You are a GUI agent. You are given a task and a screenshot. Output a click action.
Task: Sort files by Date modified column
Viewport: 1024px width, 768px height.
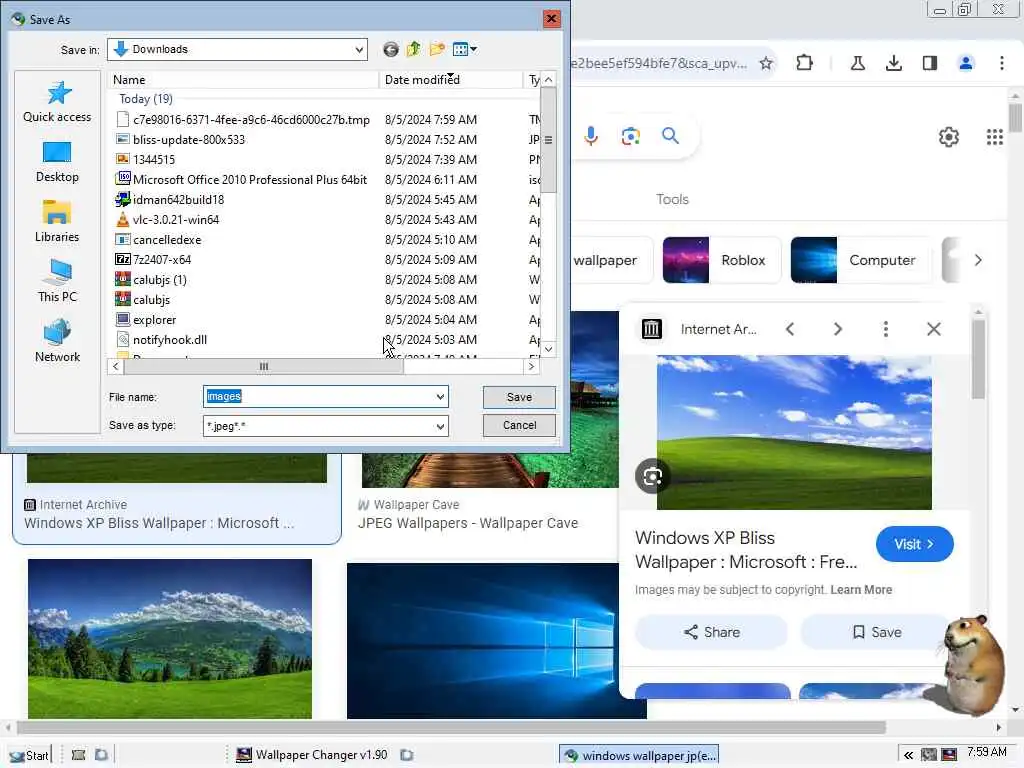tap(451, 80)
